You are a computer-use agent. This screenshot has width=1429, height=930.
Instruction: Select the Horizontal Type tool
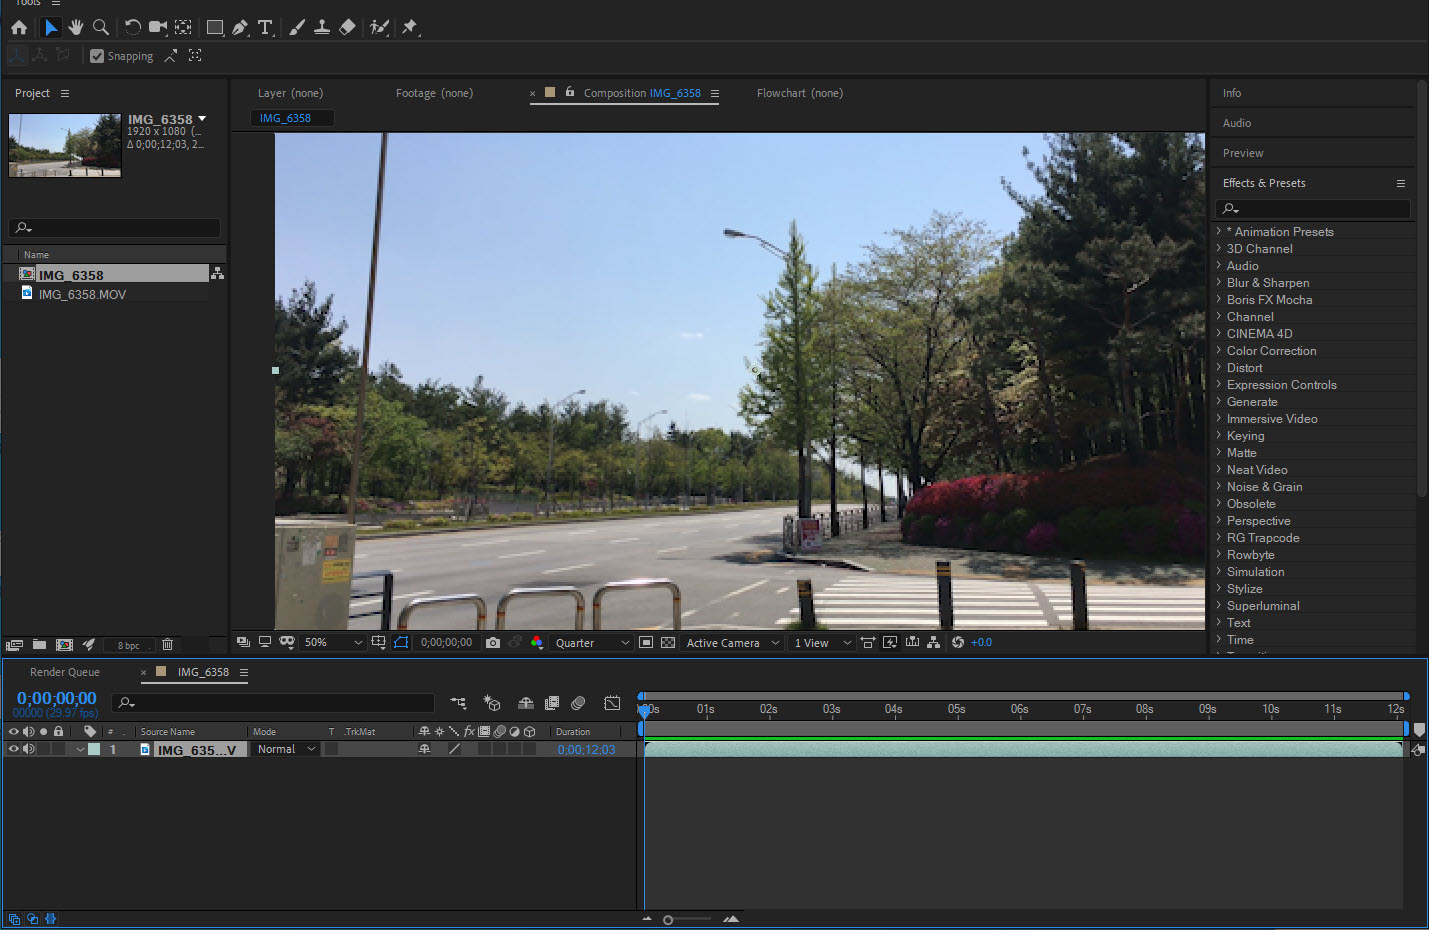265,27
